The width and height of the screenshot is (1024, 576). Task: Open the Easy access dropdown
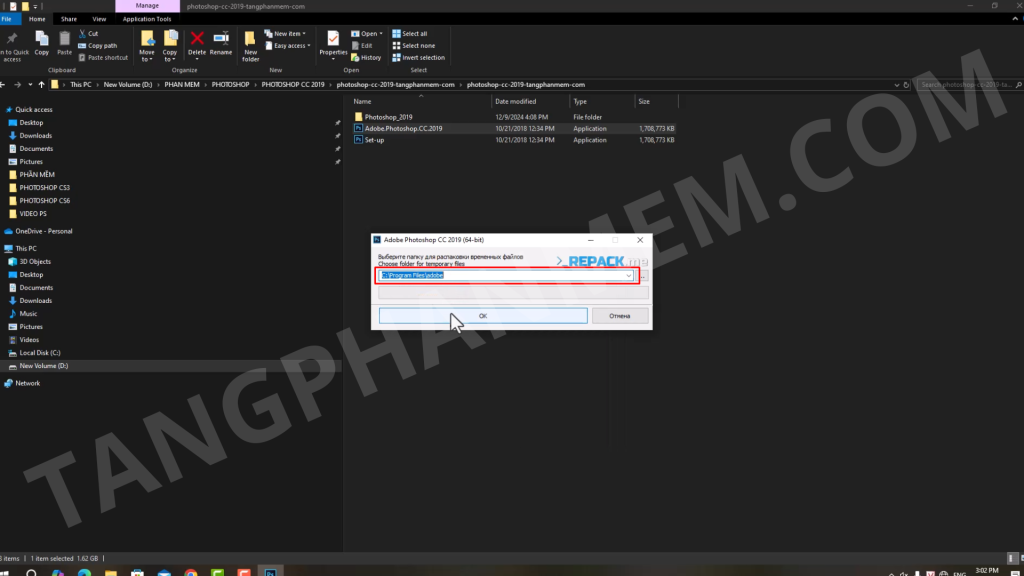click(292, 46)
